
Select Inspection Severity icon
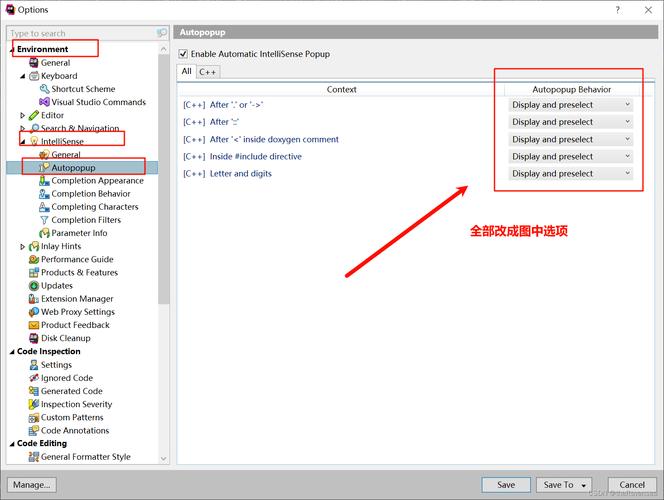click(34, 404)
